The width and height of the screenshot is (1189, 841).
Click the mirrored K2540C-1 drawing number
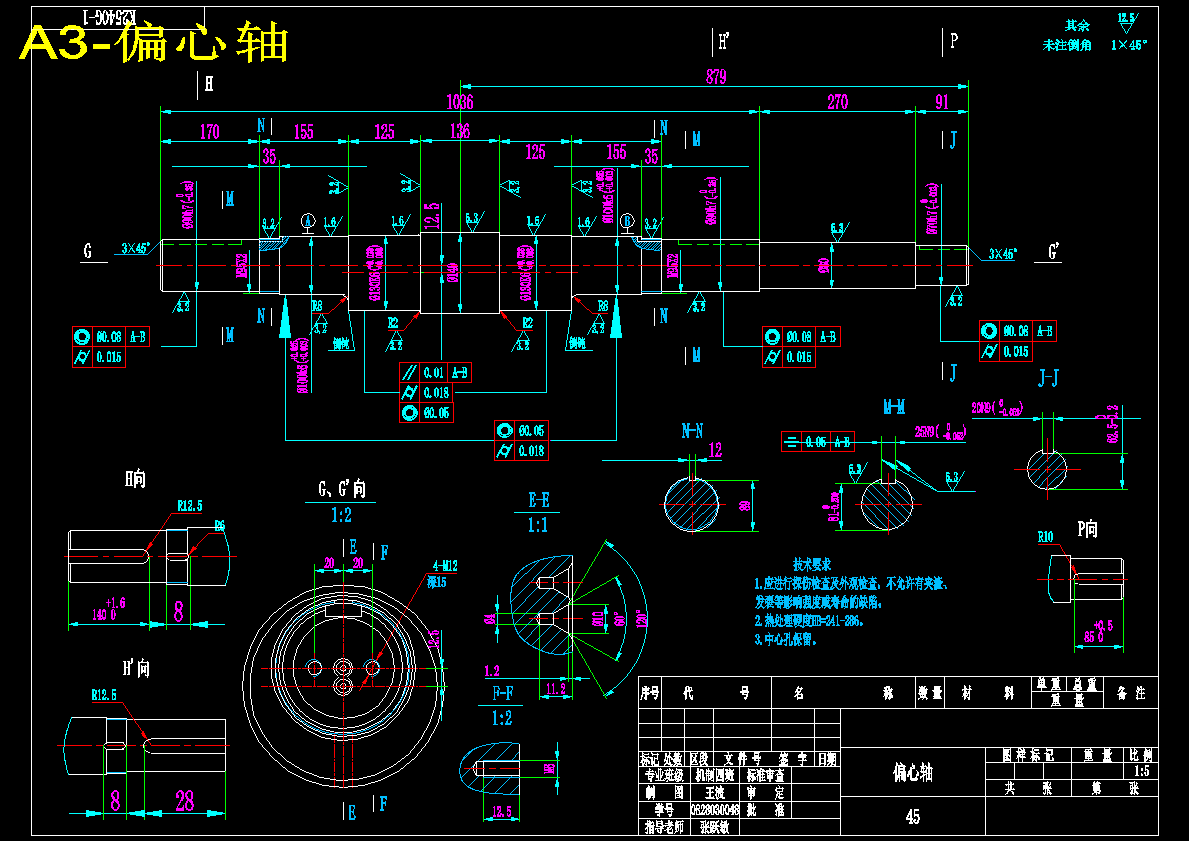coord(108,17)
